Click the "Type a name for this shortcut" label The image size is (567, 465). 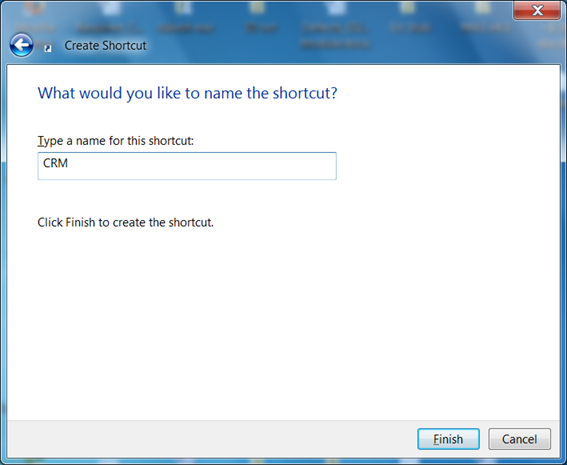(x=116, y=141)
